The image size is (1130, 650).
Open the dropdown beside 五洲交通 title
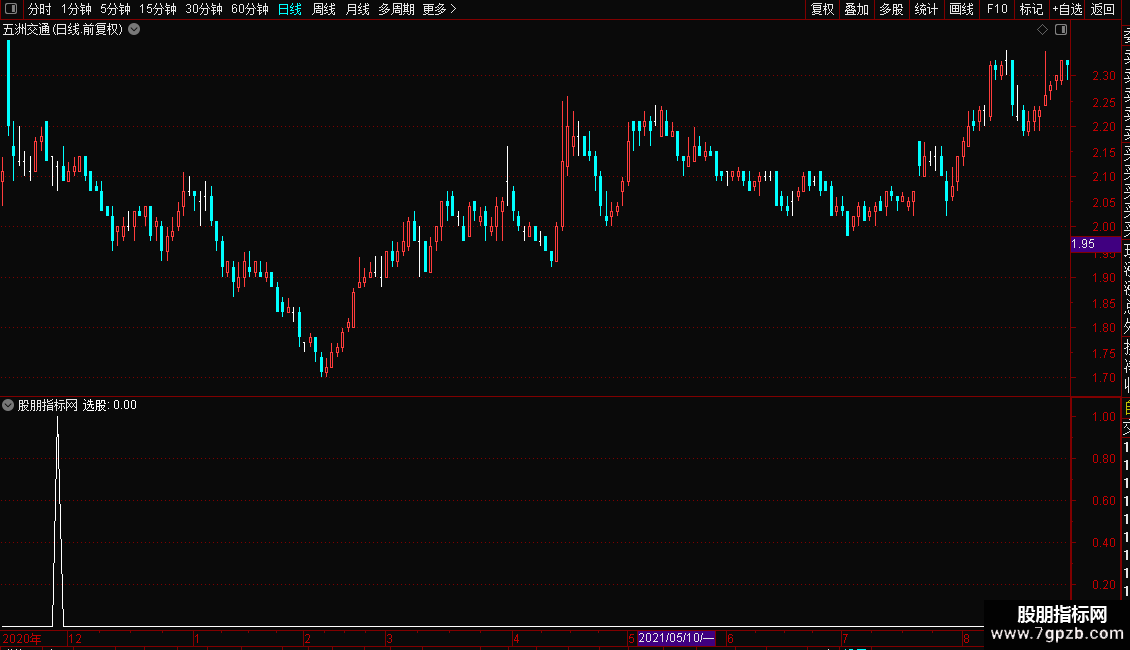134,30
